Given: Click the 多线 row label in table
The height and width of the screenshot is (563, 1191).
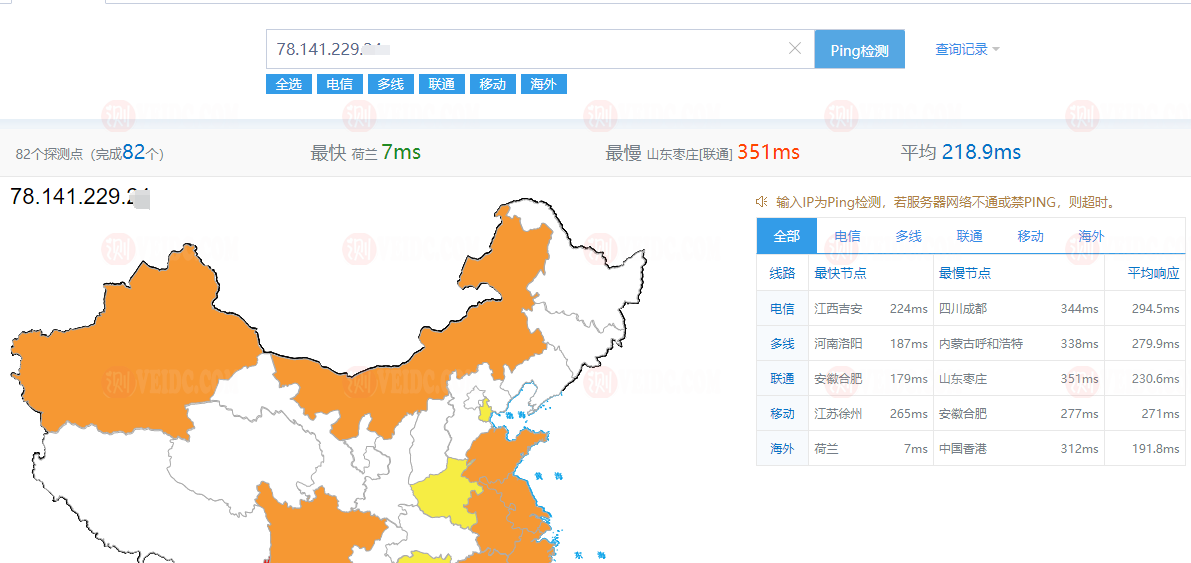Looking at the screenshot, I should pos(782,343).
